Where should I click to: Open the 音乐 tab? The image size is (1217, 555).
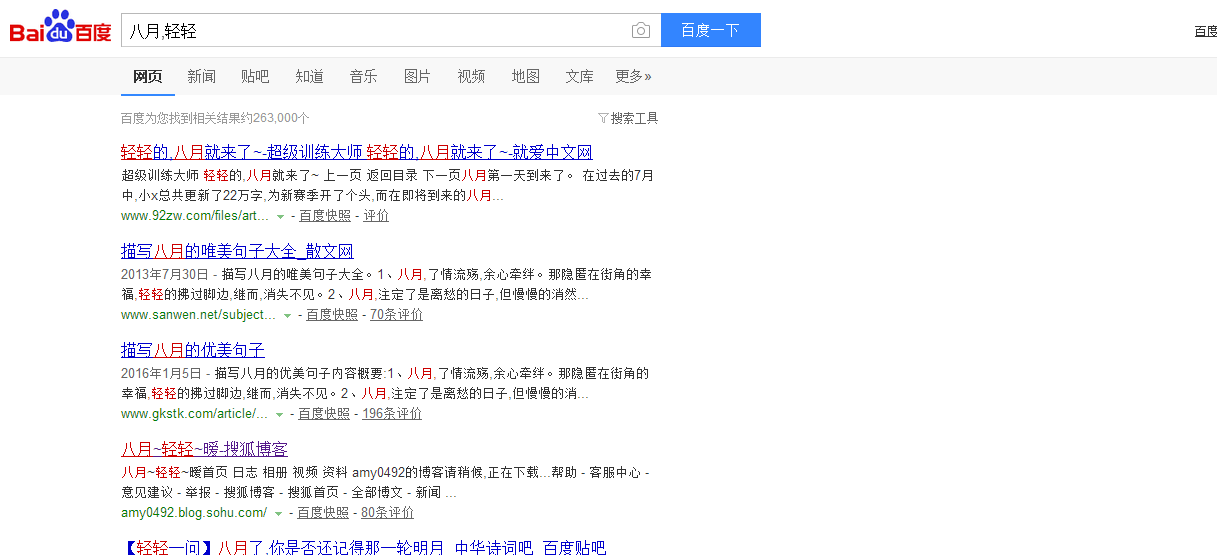[x=363, y=76]
